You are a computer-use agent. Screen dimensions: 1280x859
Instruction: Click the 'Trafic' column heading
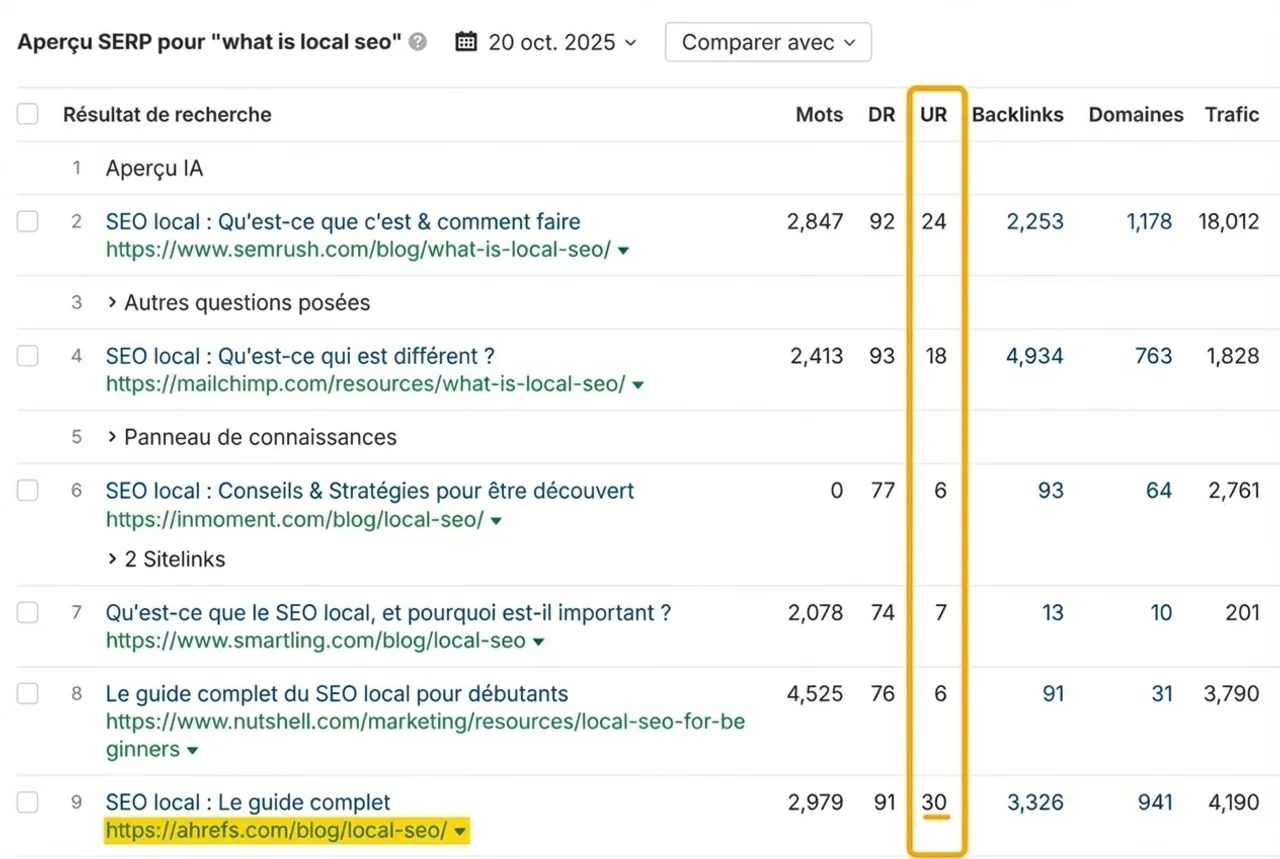[1231, 114]
